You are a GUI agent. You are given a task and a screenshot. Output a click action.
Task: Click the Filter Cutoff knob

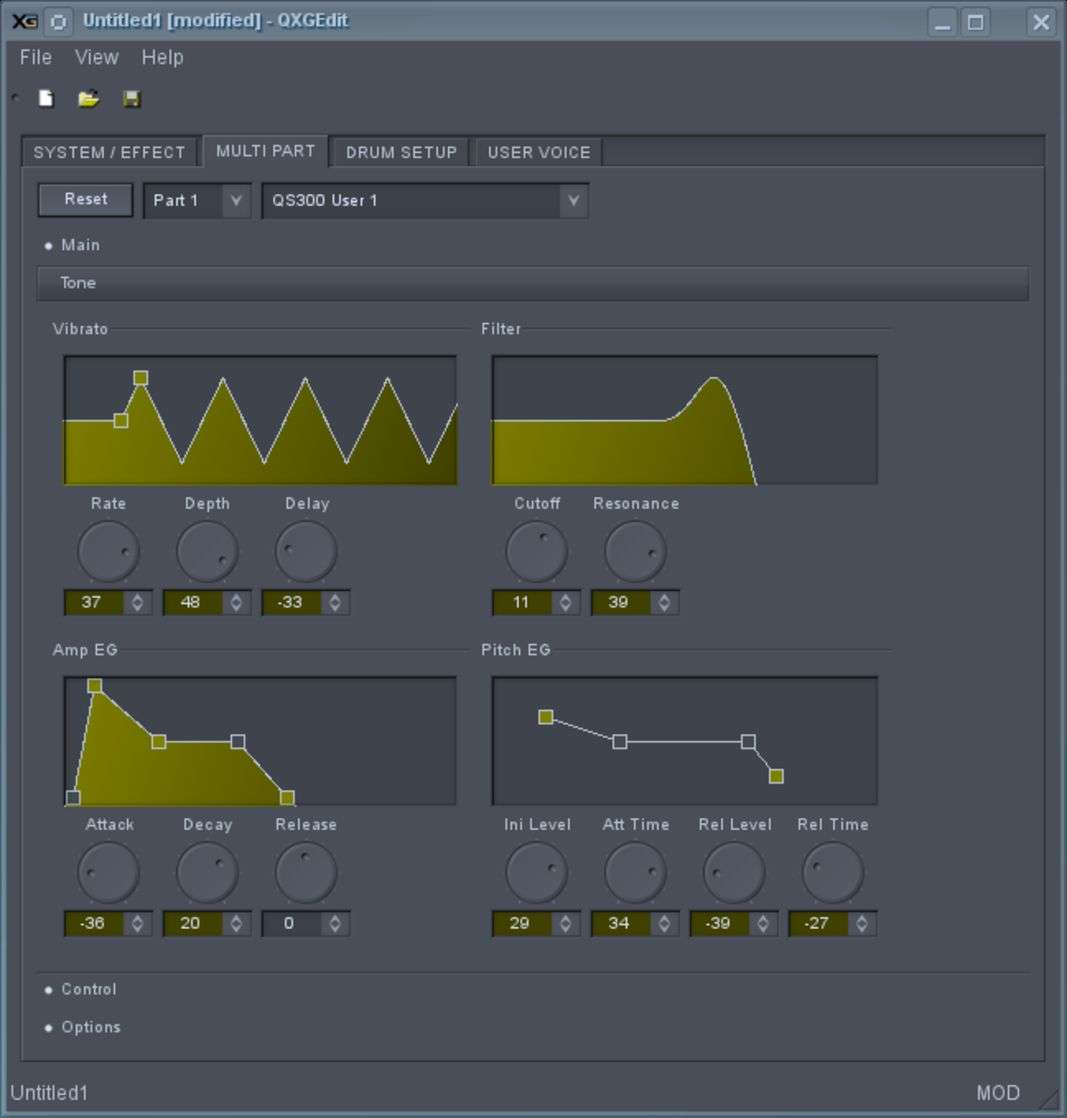(537, 551)
